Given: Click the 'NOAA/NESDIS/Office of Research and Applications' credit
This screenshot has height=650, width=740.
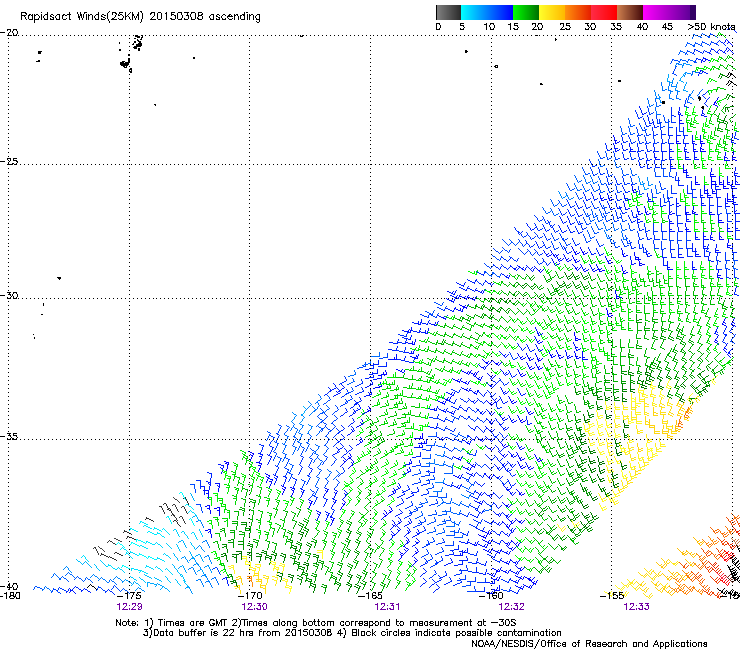Looking at the screenshot, I should (x=589, y=644).
